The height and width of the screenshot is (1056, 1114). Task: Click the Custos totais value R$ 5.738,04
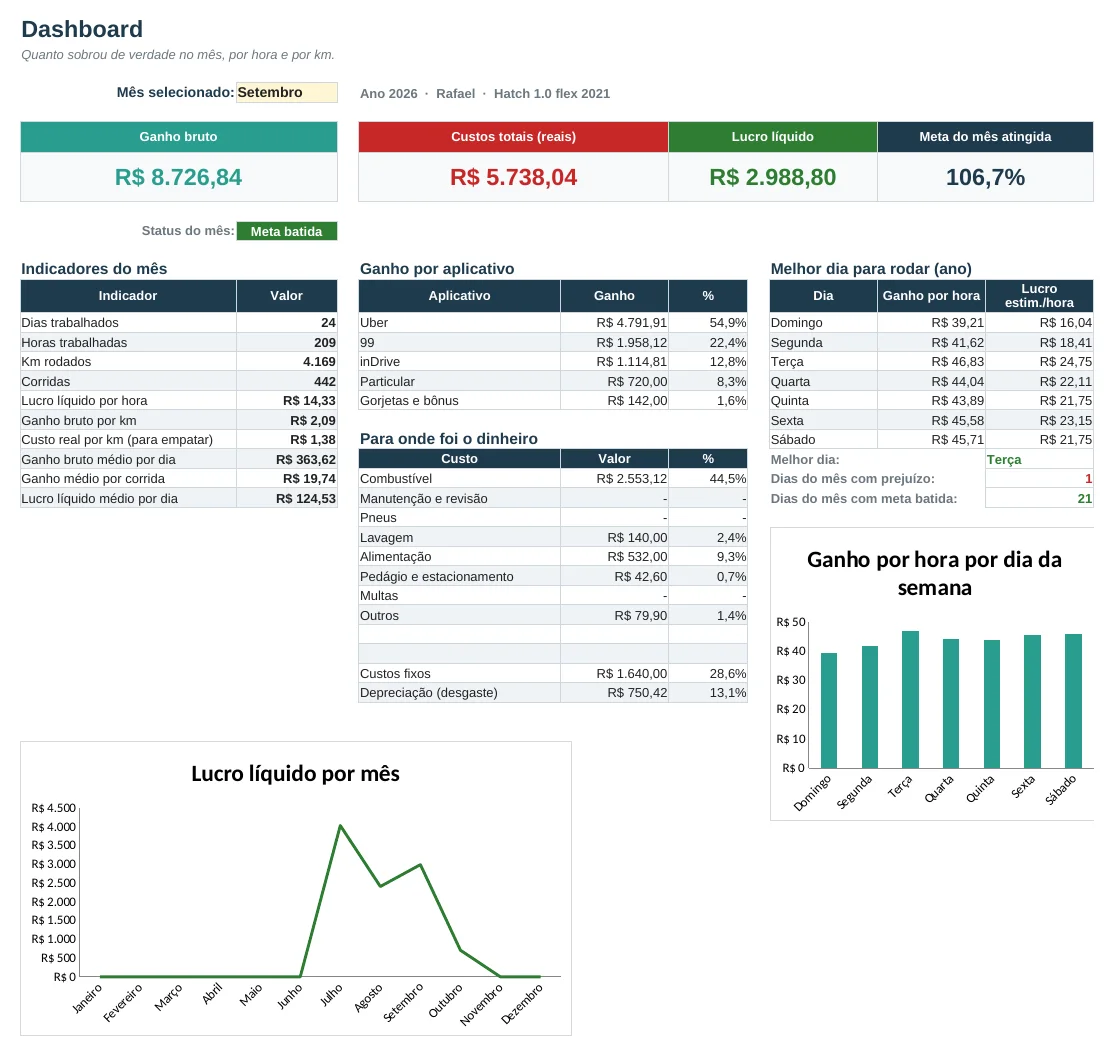(x=513, y=177)
